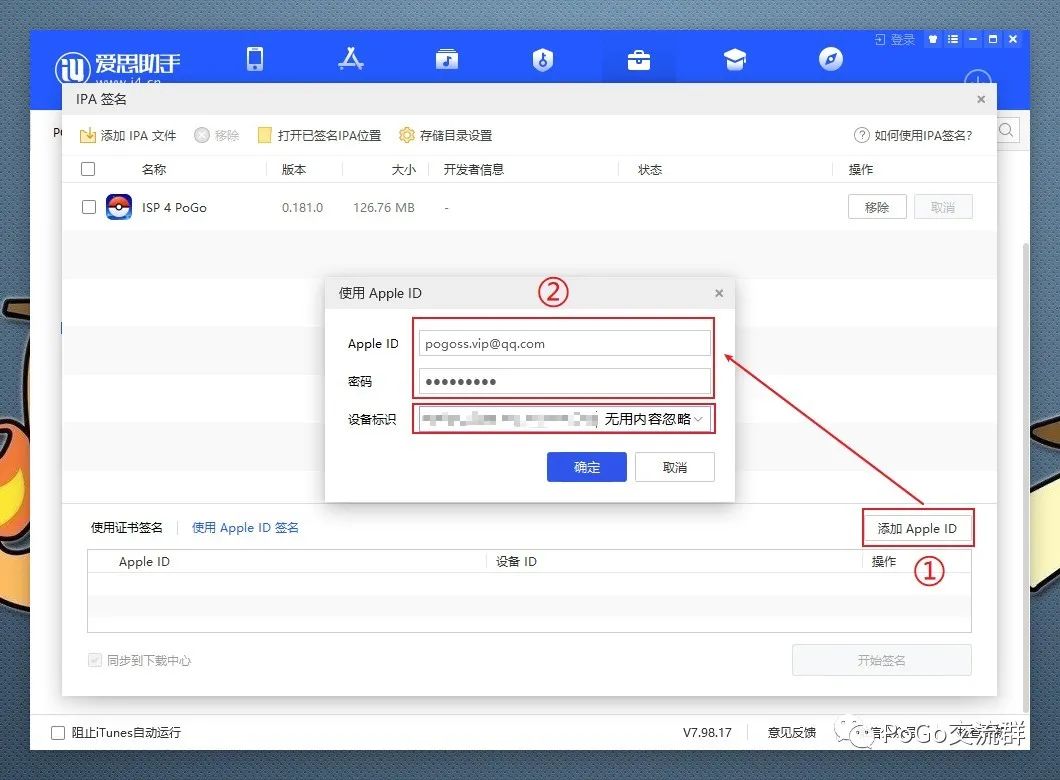This screenshot has width=1060, height=780.
Task: Open the tutorials graduation cap tab icon
Action: point(735,60)
